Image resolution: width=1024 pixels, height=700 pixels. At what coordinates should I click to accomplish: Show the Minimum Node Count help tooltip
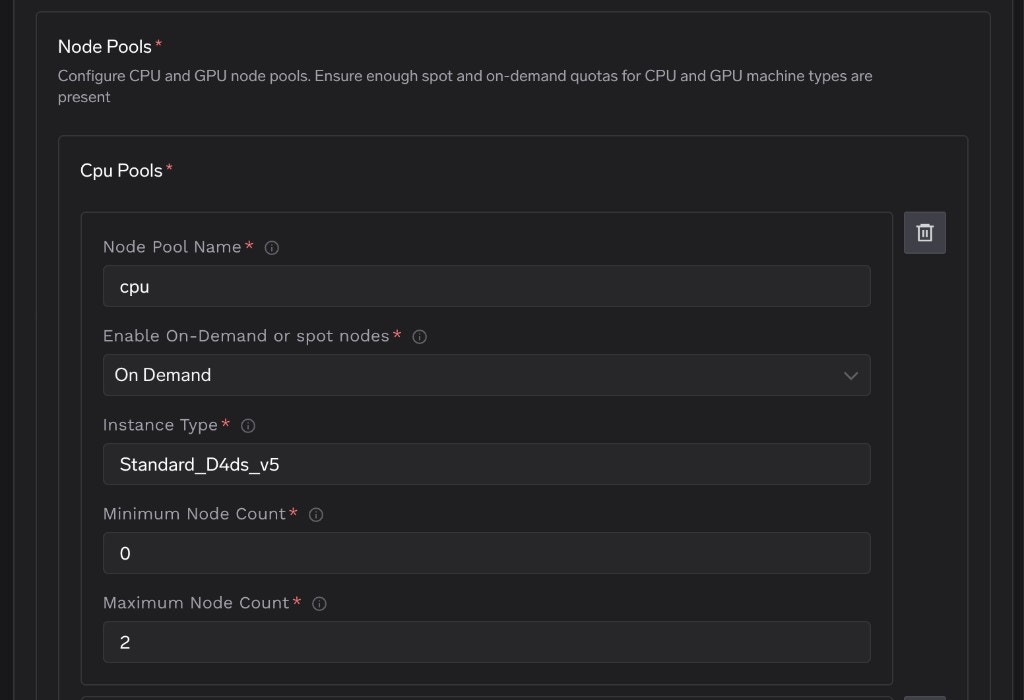pos(315,514)
